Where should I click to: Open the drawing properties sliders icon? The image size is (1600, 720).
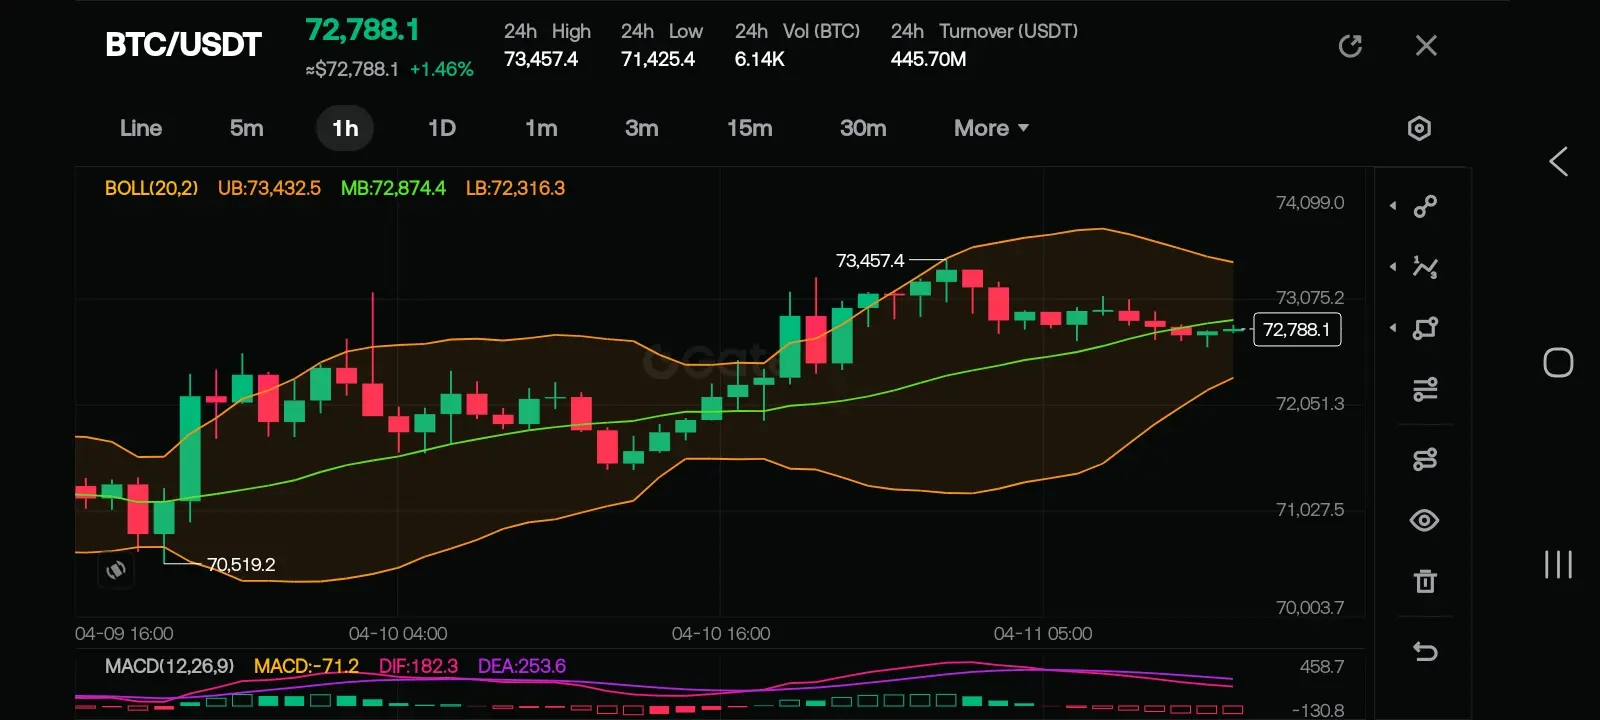click(x=1425, y=389)
